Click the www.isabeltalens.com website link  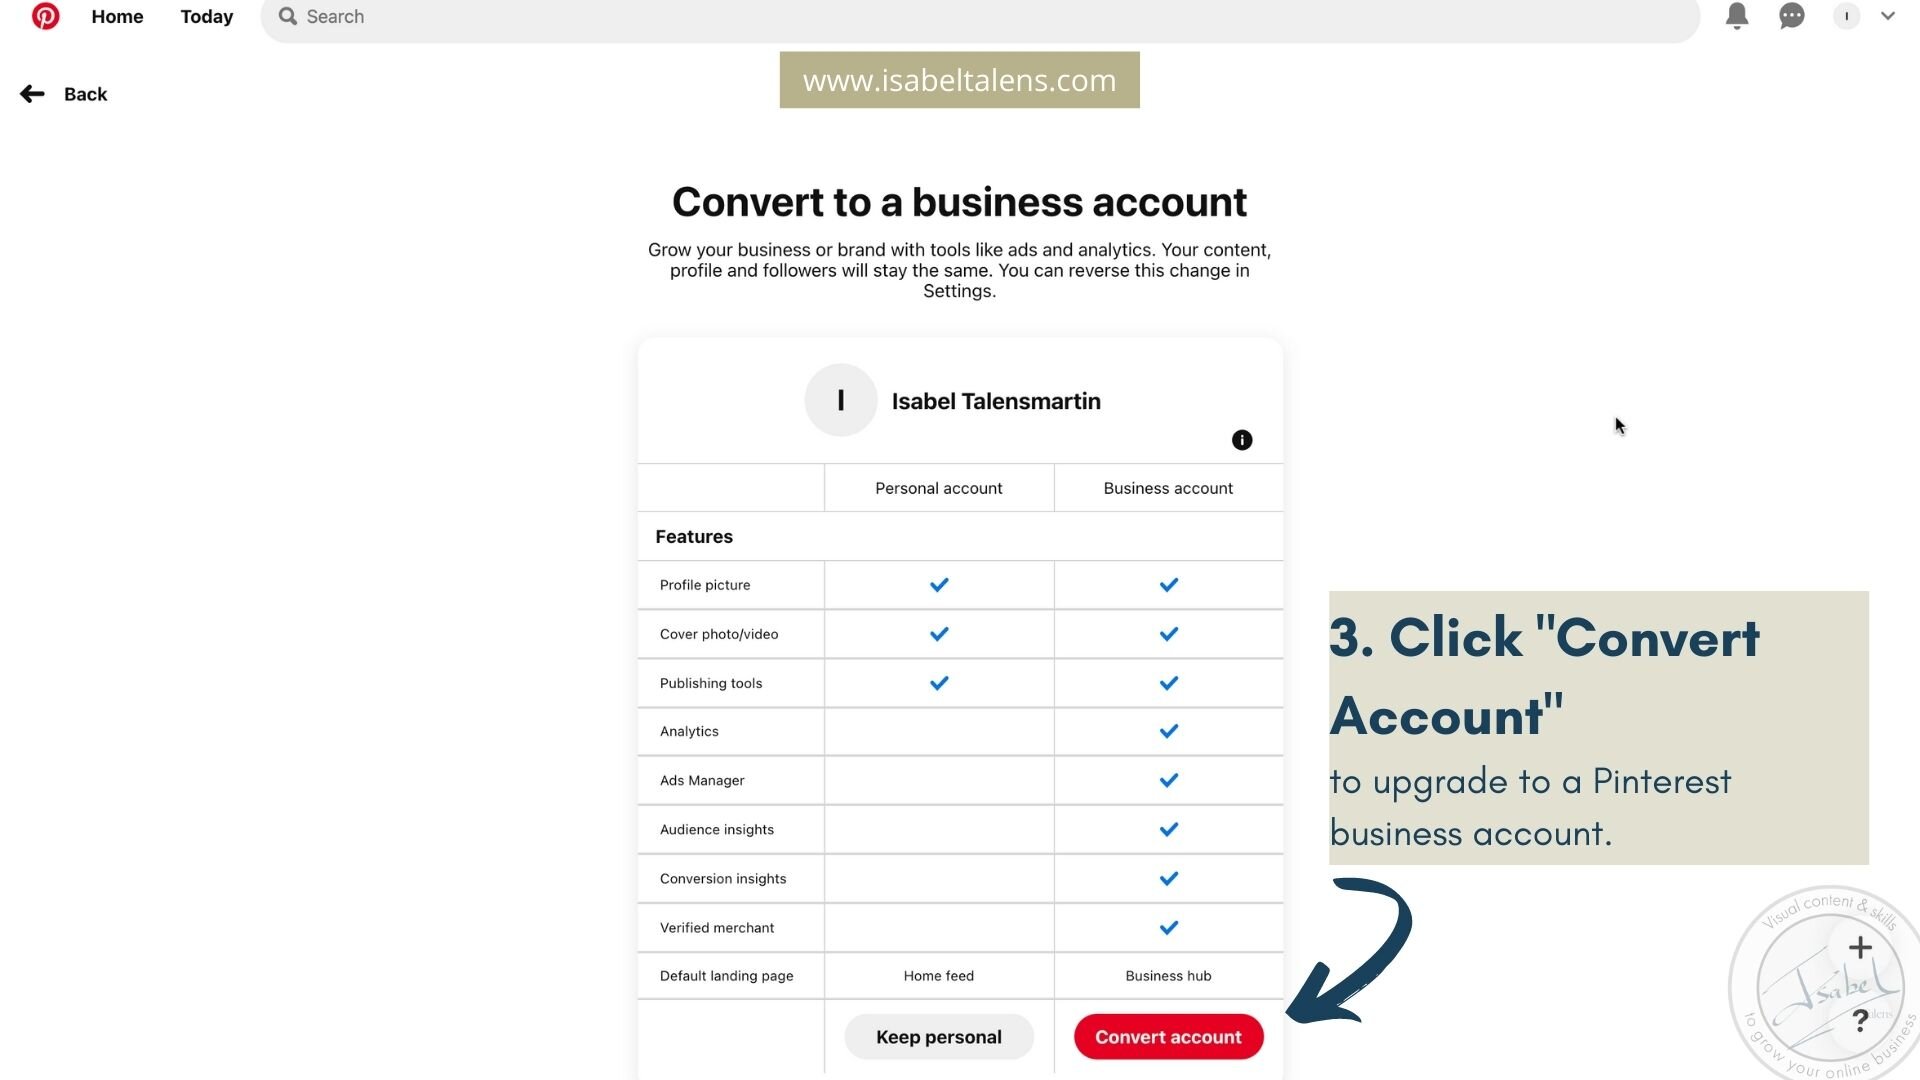coord(960,79)
